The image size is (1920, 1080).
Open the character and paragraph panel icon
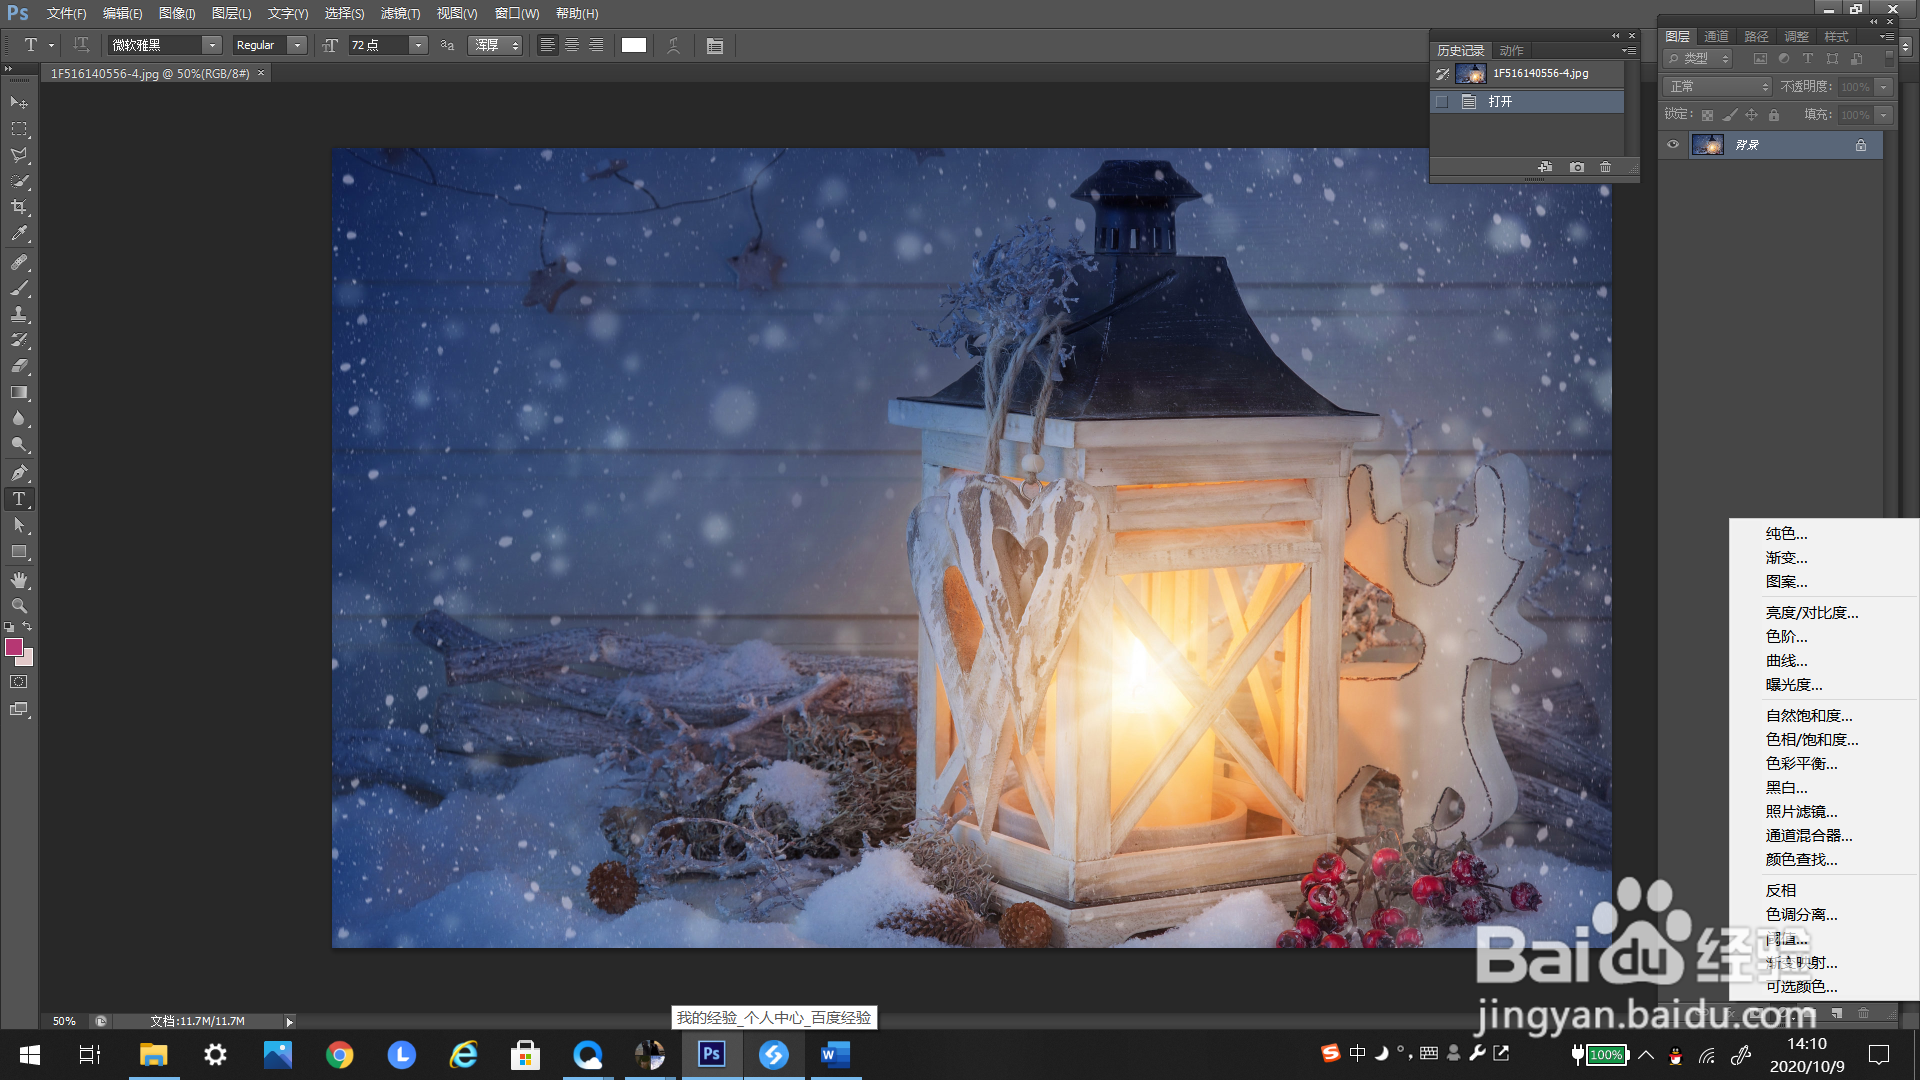coord(715,46)
